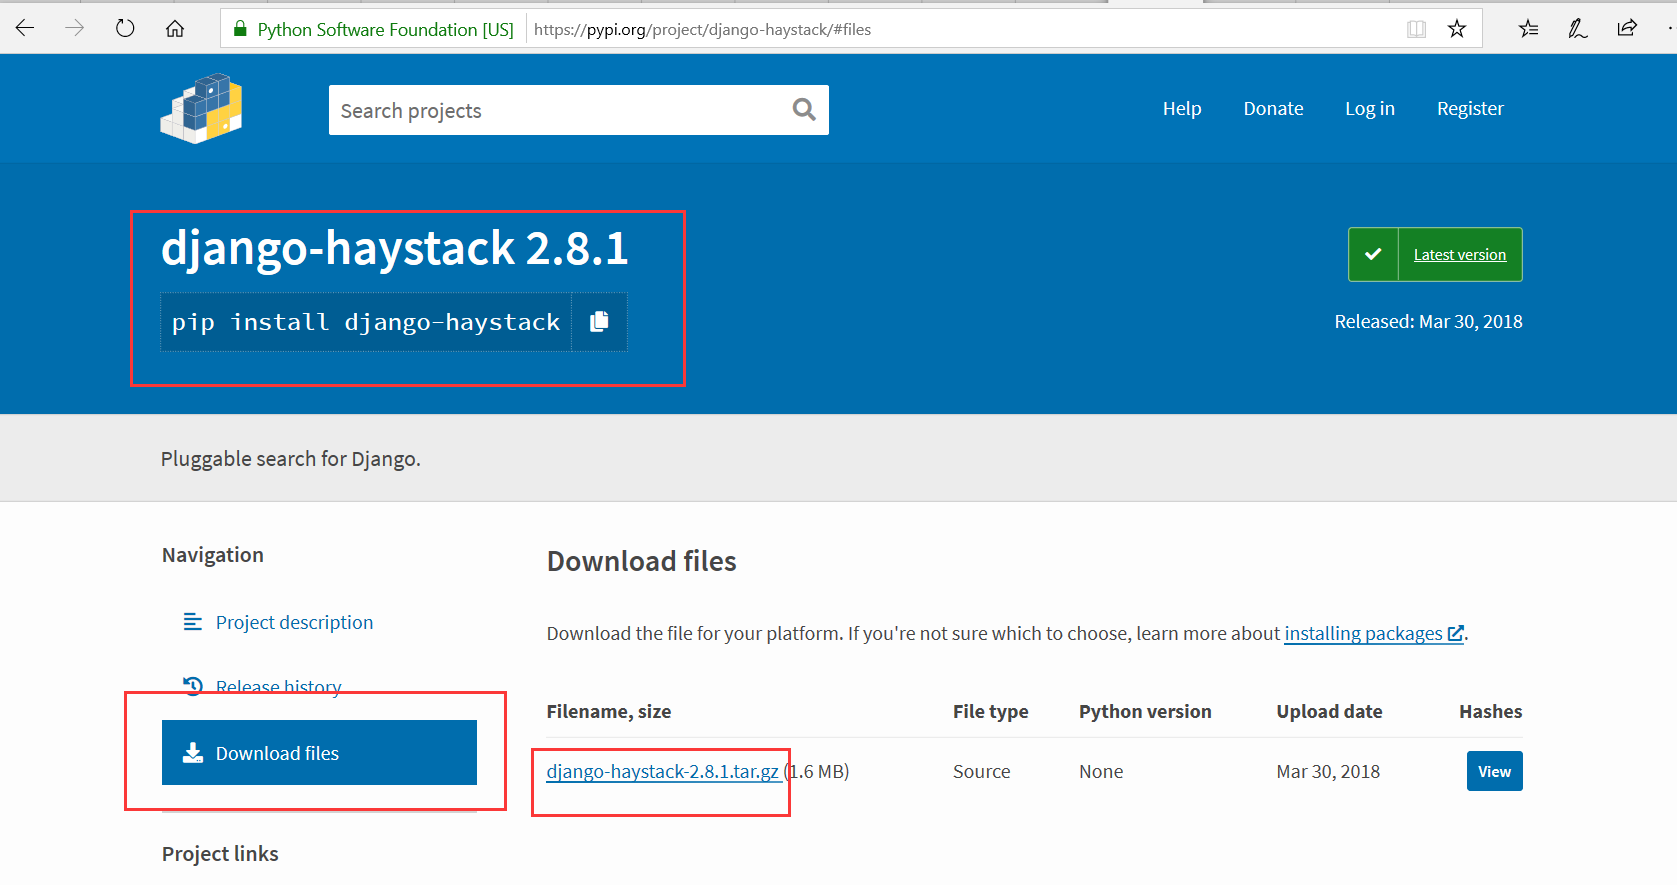Add this page to favorites with the star icon
The image size is (1677, 885).
(x=1457, y=29)
